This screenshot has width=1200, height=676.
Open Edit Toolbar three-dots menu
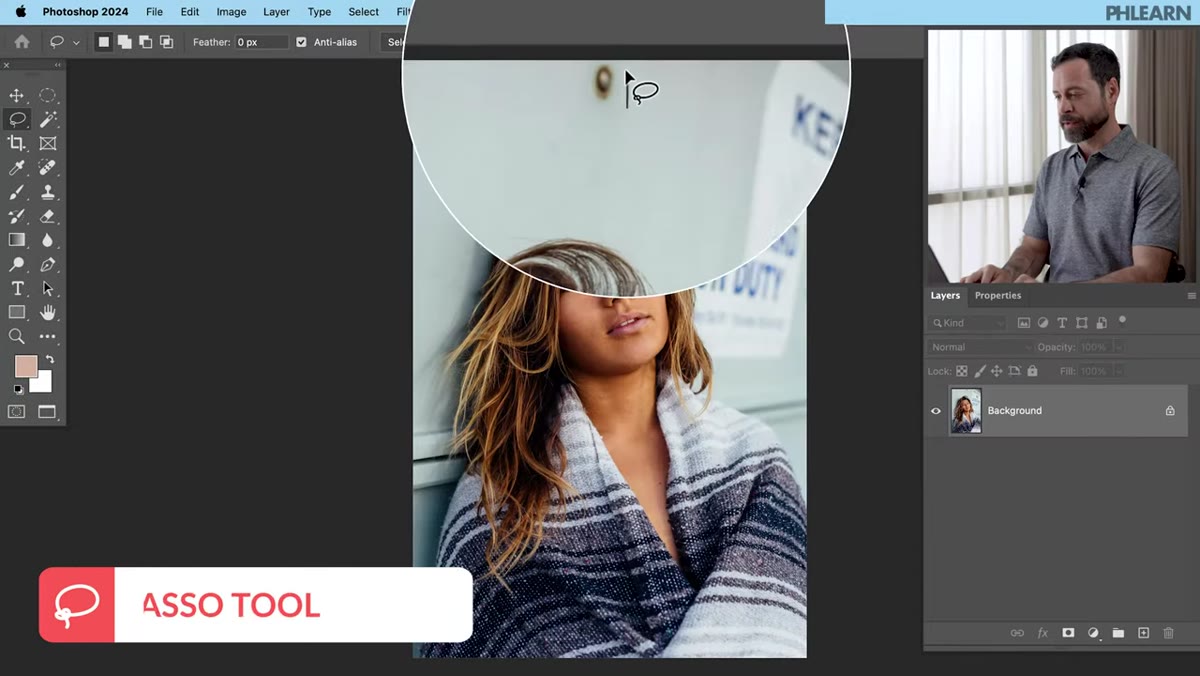[x=47, y=337]
